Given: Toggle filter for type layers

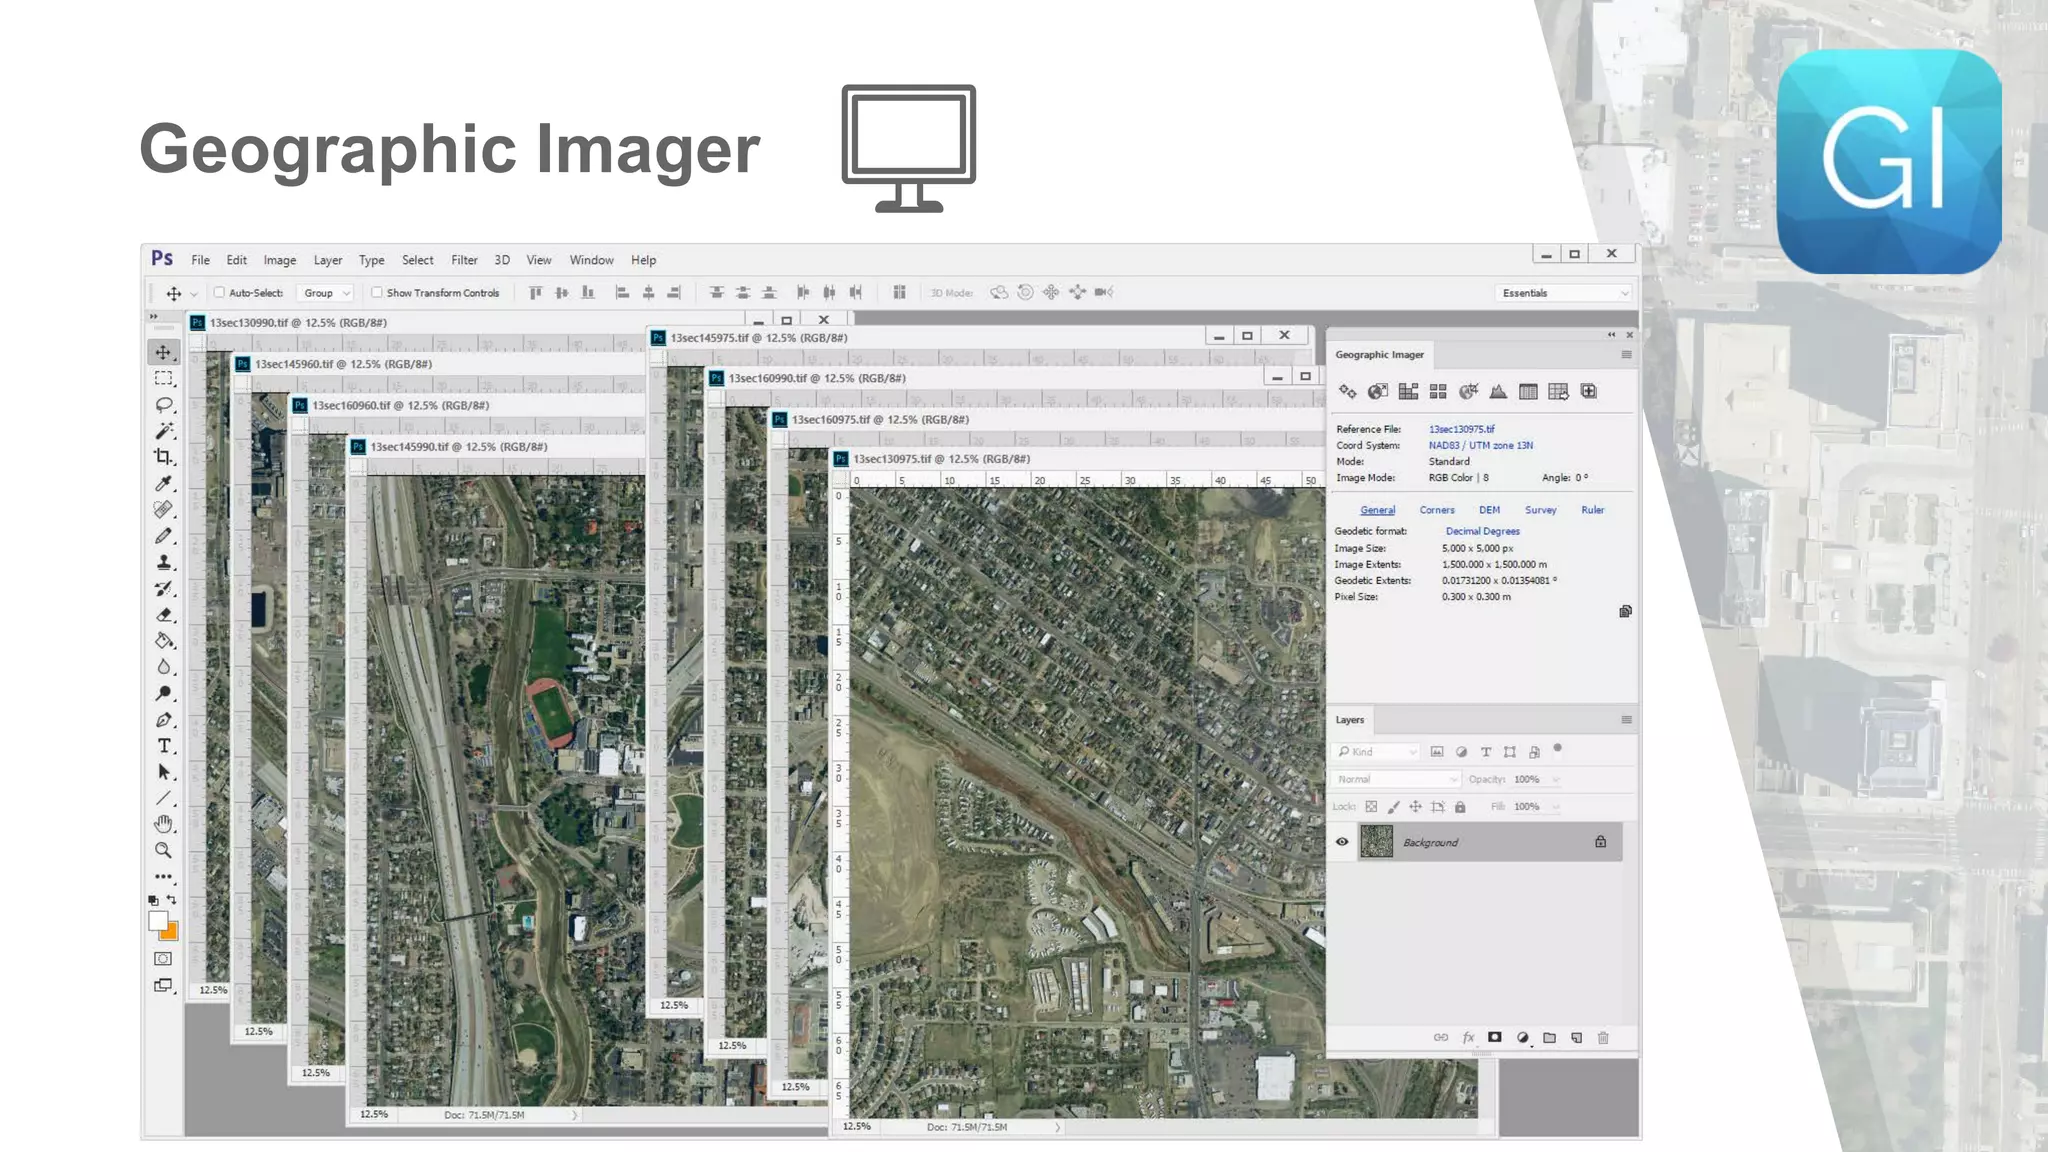Looking at the screenshot, I should pos(1486,752).
